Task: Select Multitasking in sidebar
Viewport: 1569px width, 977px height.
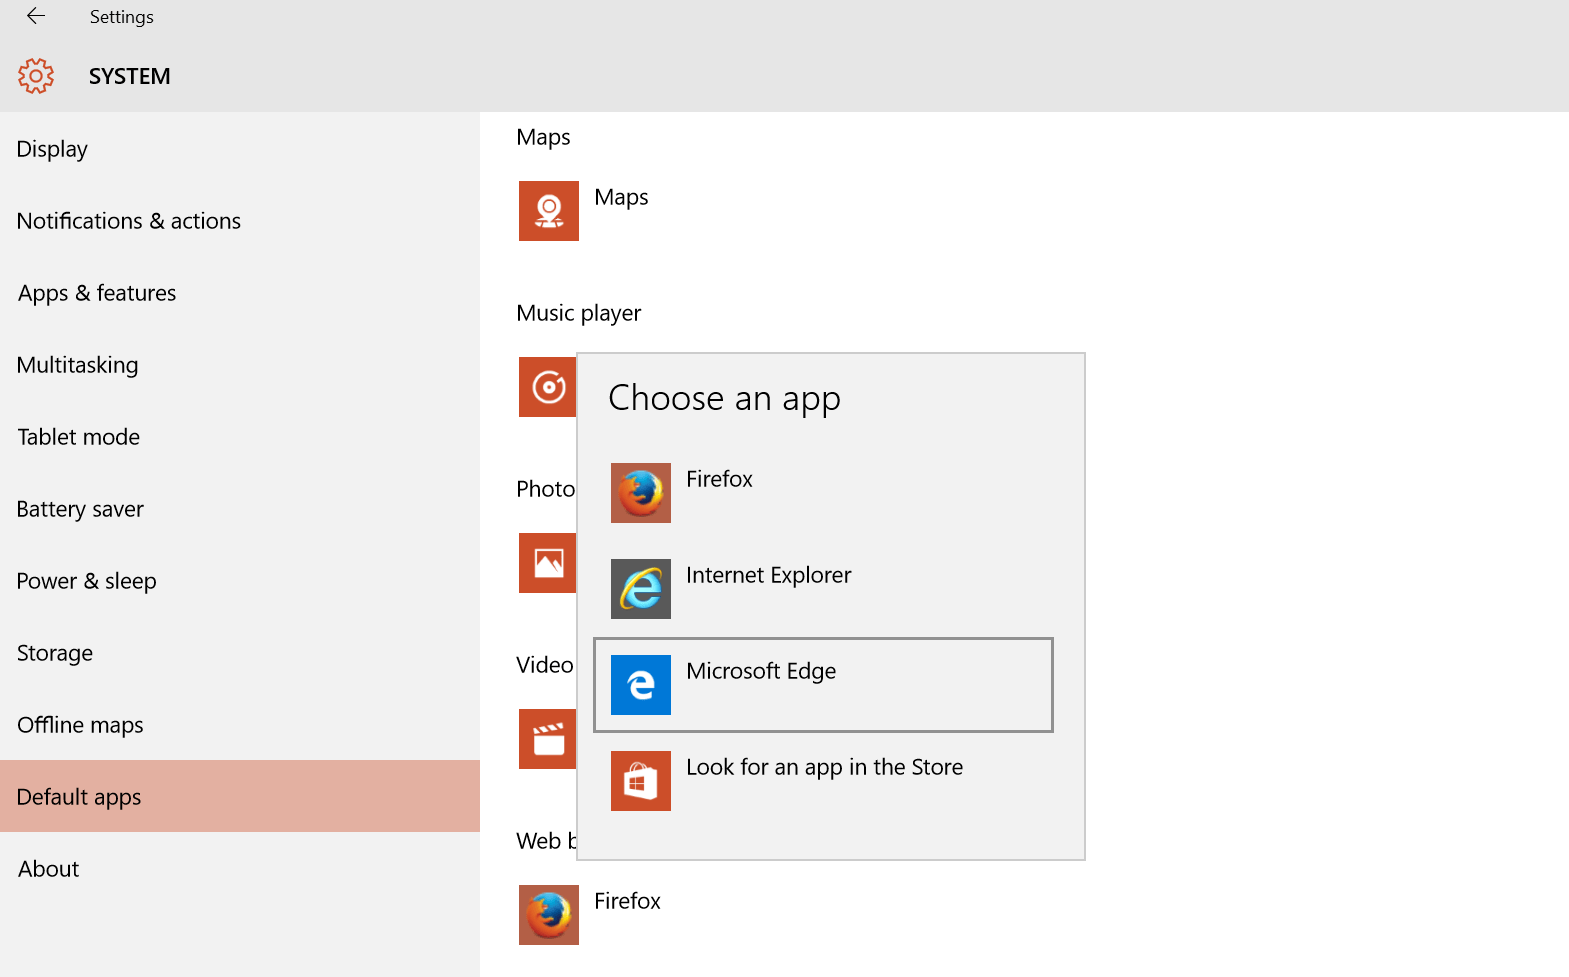Action: (240, 365)
